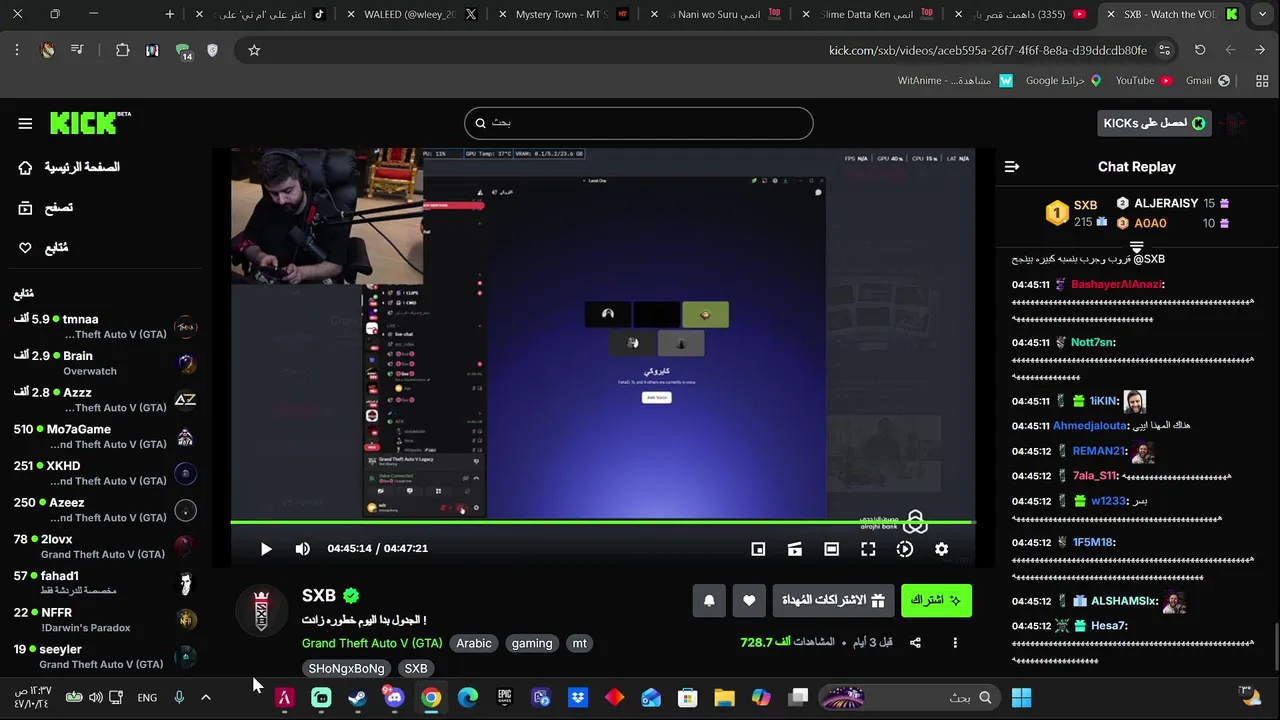Bookmark this page with star icon

(254, 50)
